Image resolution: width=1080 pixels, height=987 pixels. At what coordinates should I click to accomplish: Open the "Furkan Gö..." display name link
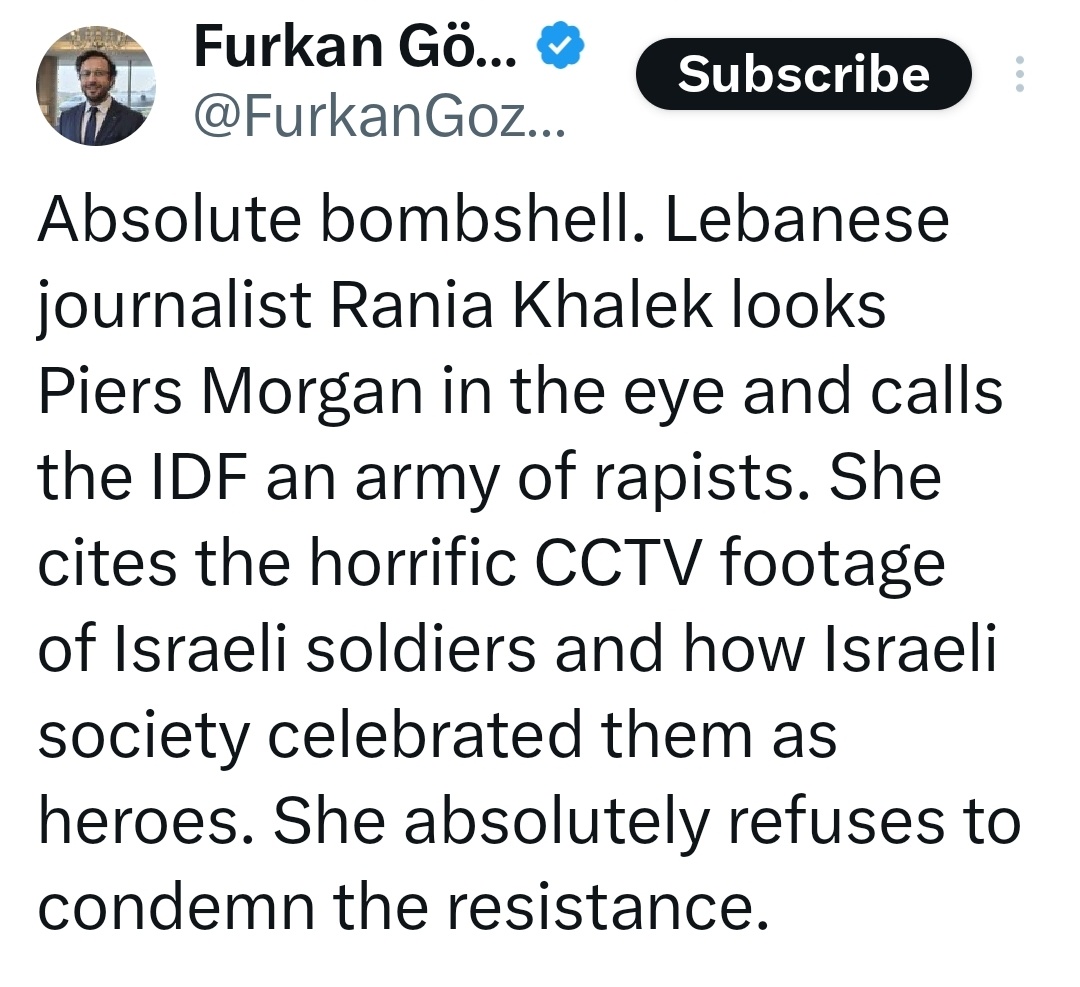(355, 46)
